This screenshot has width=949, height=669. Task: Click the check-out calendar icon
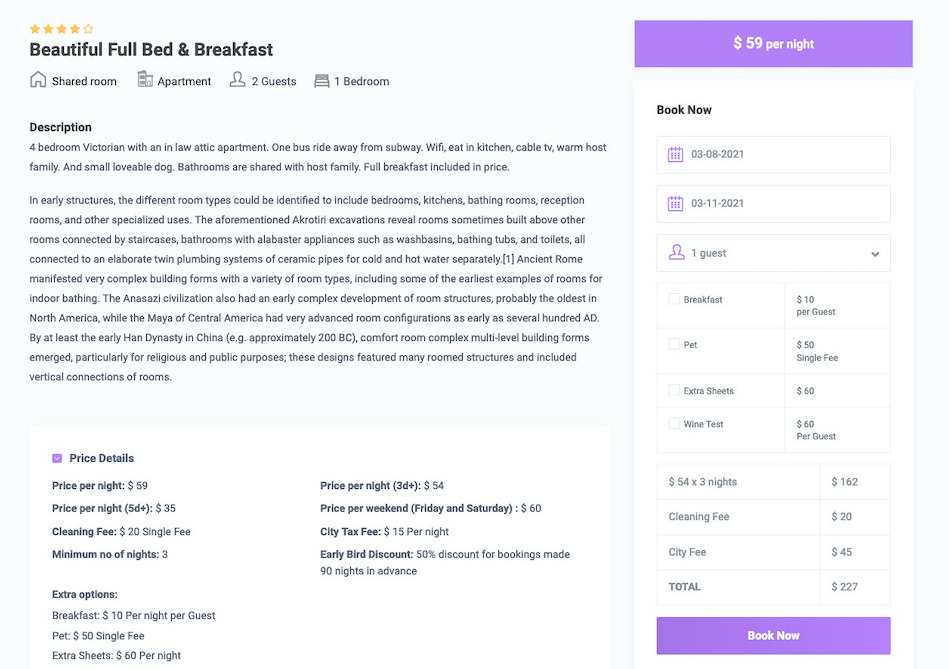(x=675, y=203)
